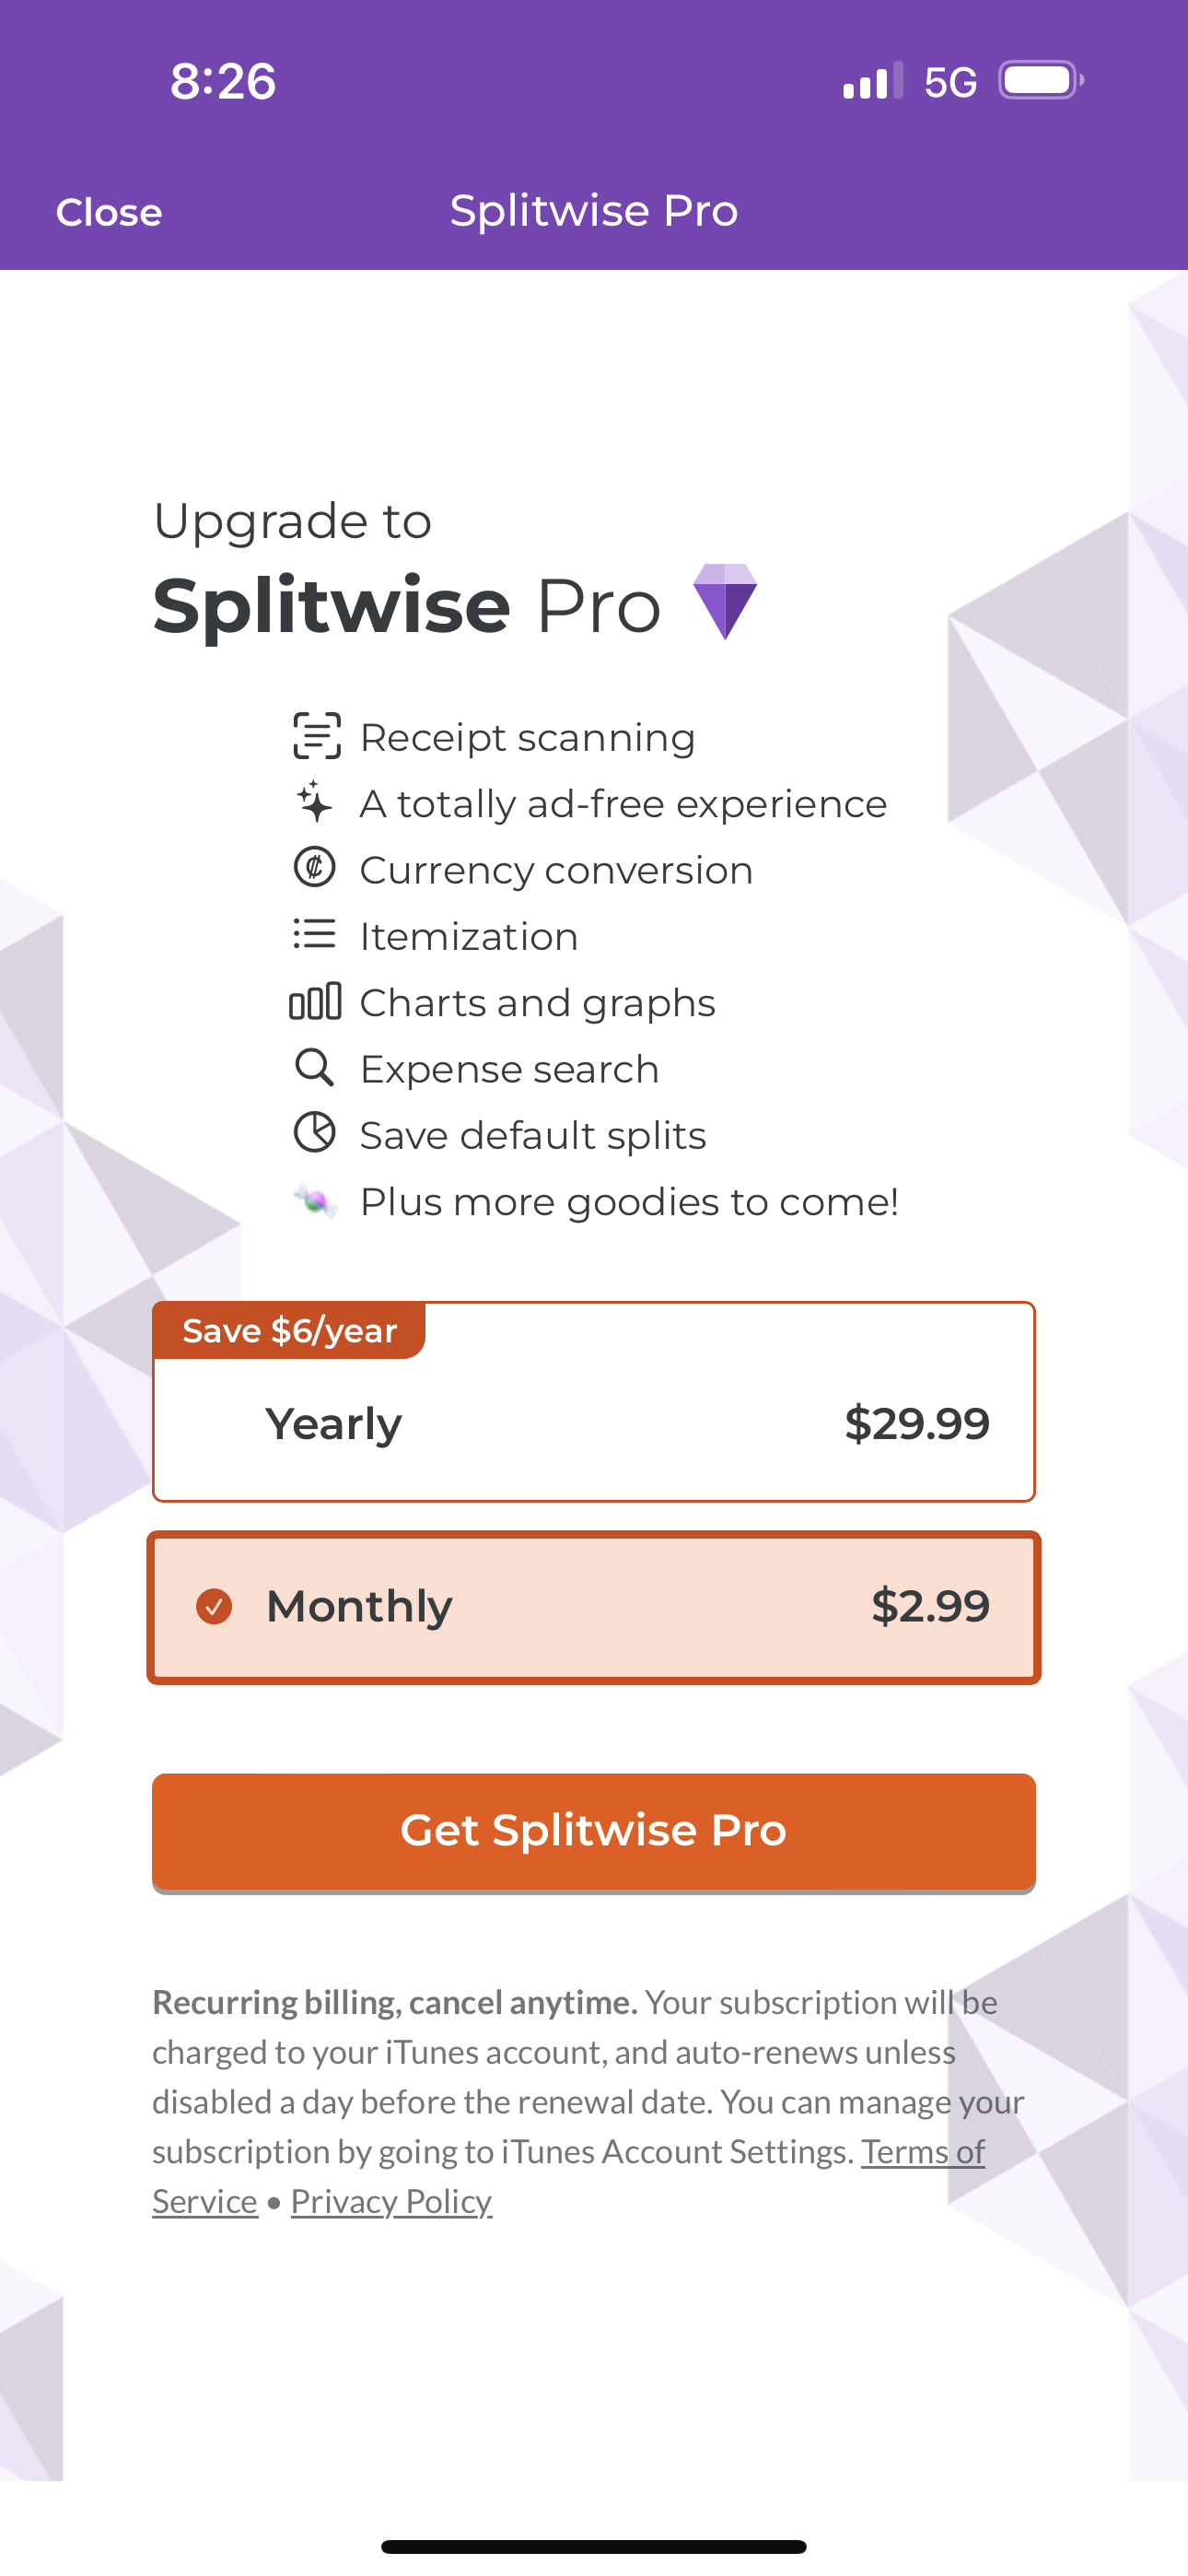
Task: Tap the $29.99 yearly price
Action: [x=917, y=1424]
